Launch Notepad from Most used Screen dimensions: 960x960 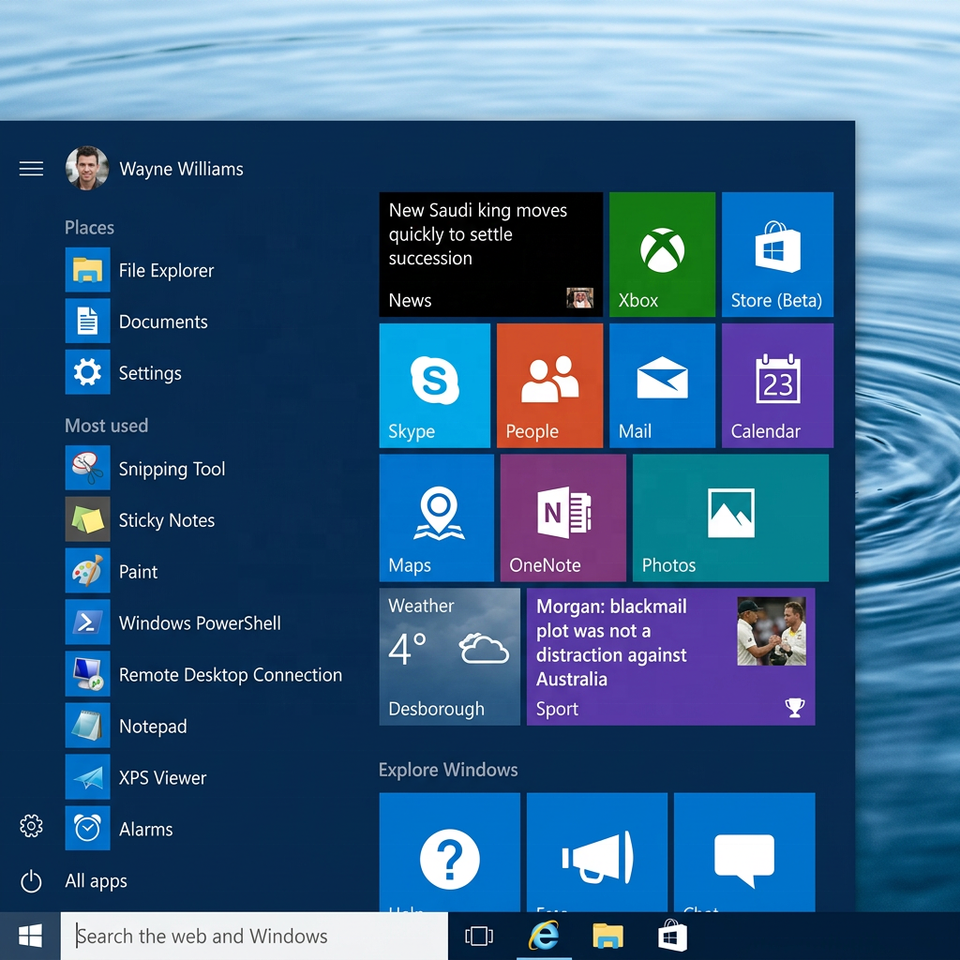[127, 726]
